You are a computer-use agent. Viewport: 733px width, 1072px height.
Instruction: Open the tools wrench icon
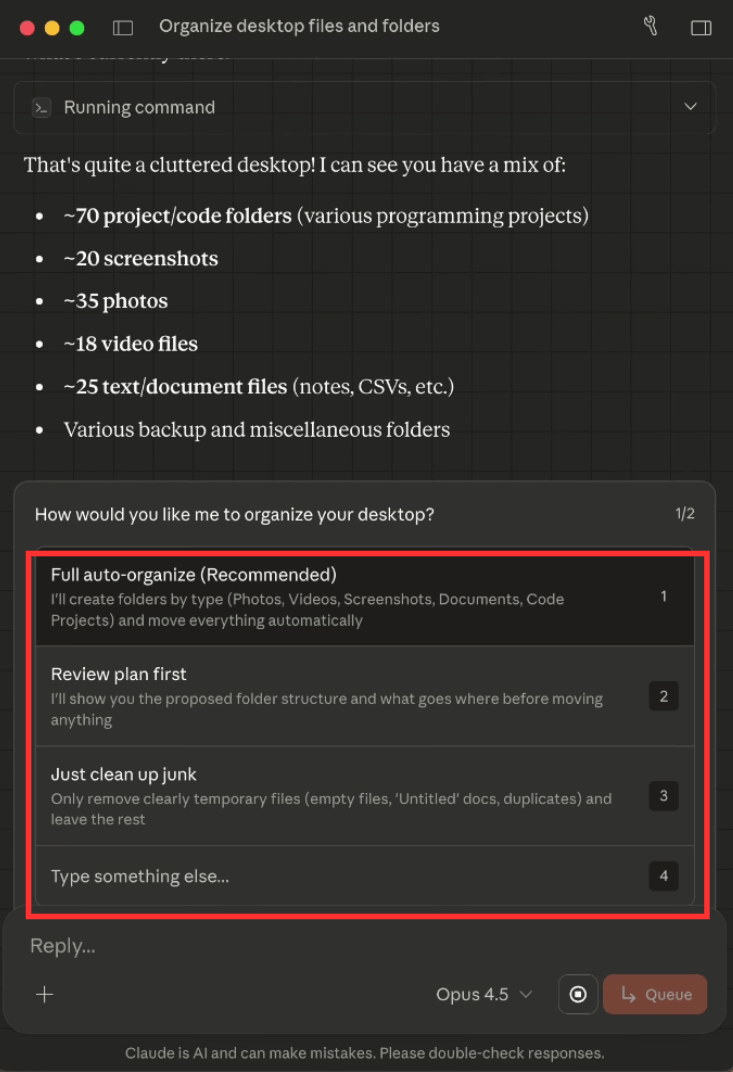651,26
